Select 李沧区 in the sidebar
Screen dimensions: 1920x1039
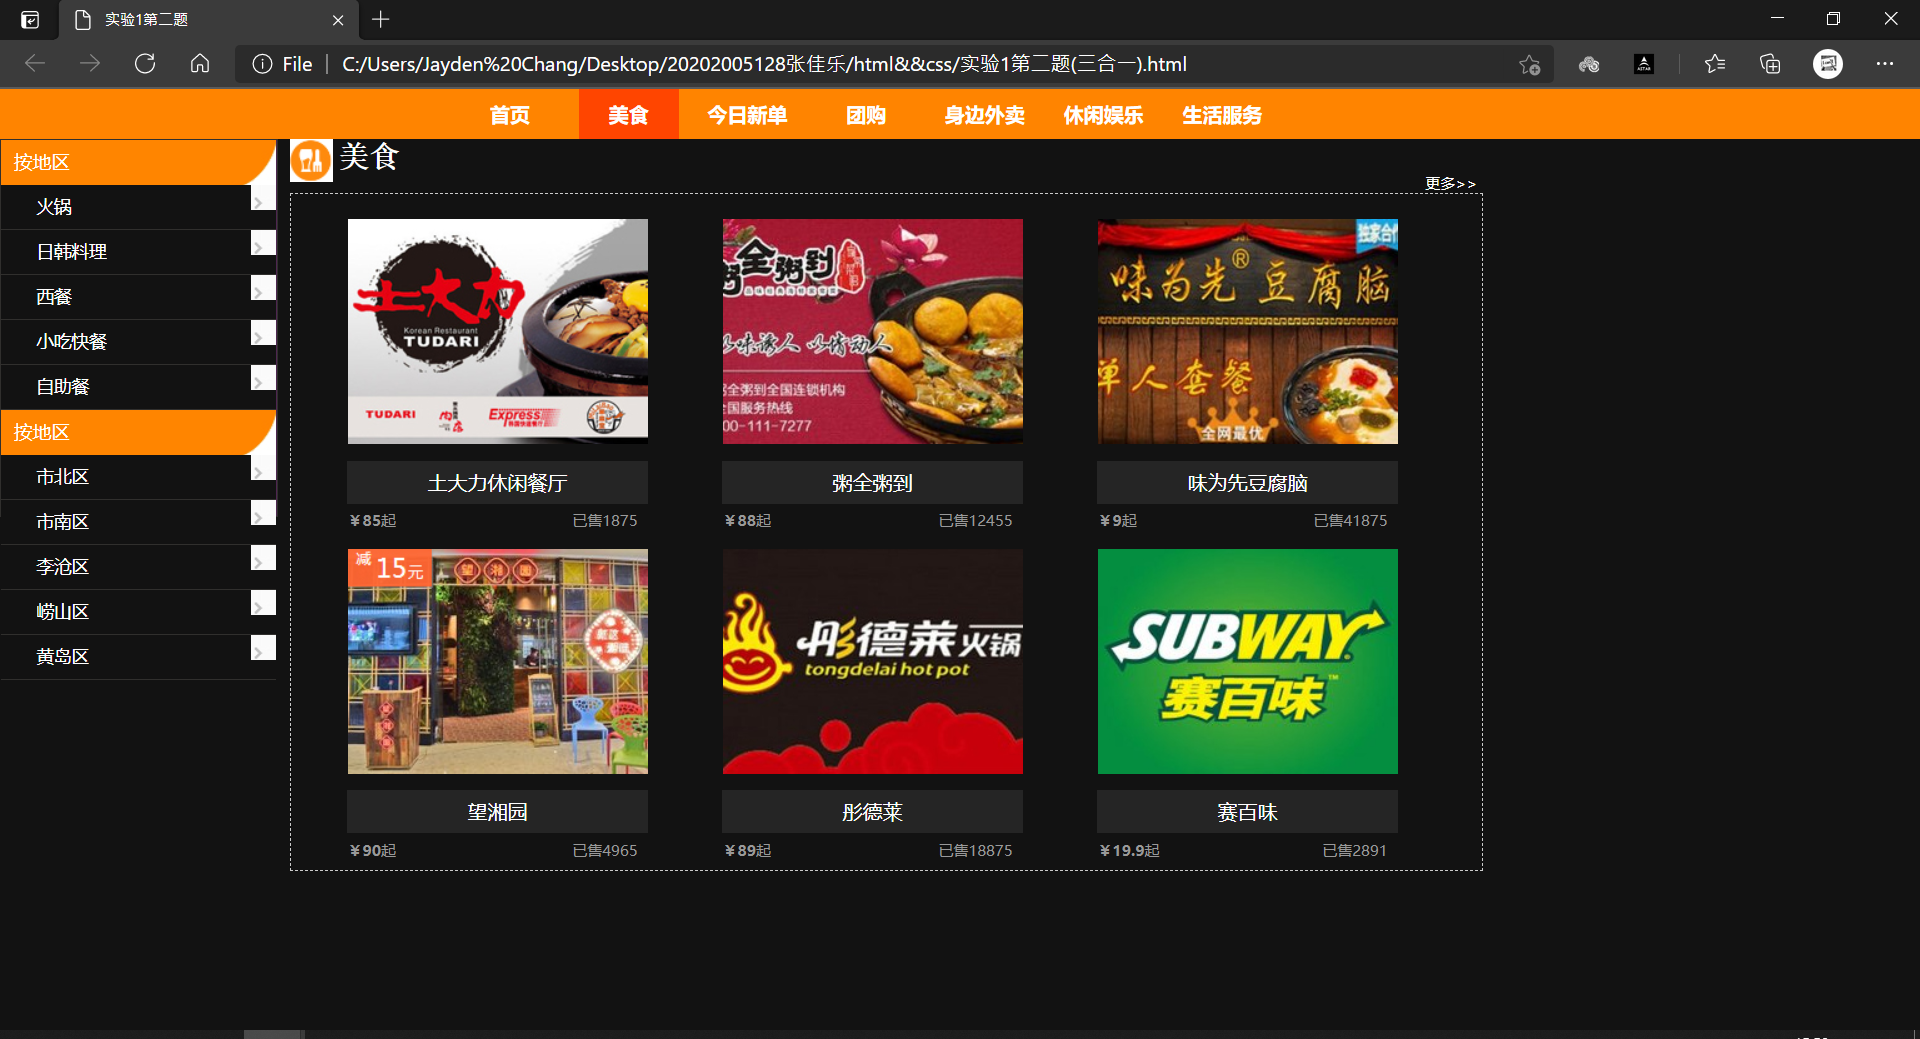coord(63,567)
